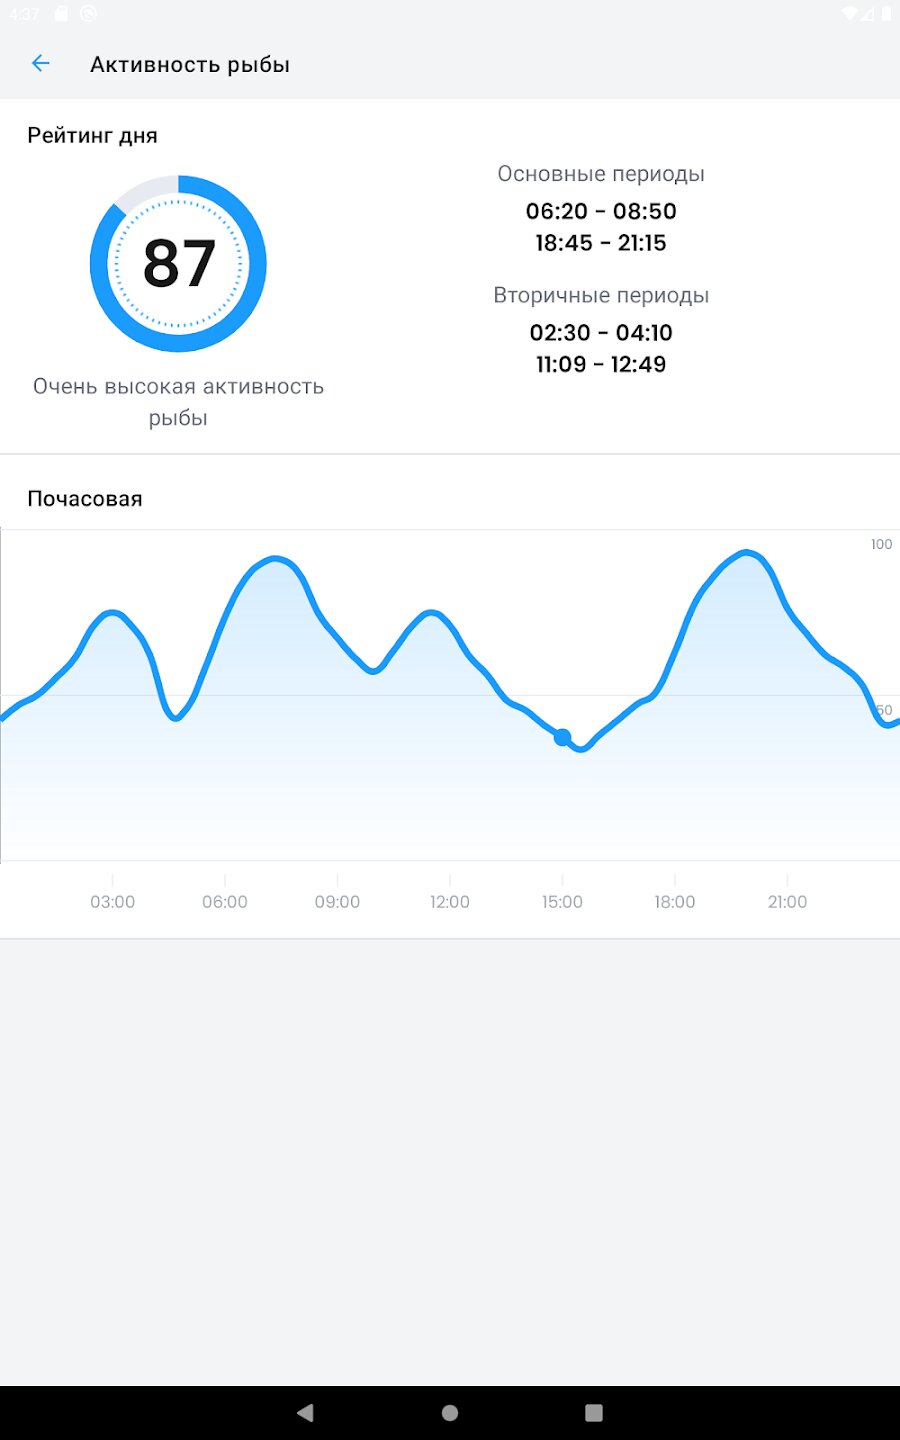Tap the primary period 18:45 - 21:15
This screenshot has height=1440, width=900.
601,243
